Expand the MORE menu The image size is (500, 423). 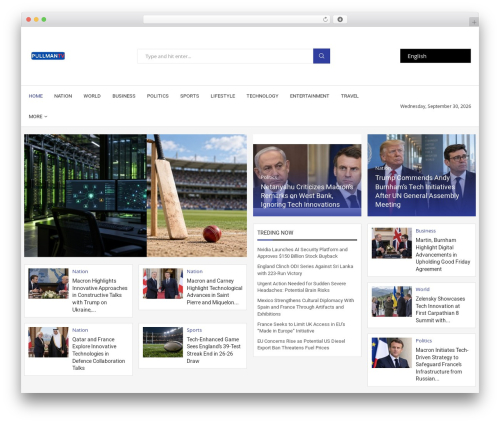38,116
